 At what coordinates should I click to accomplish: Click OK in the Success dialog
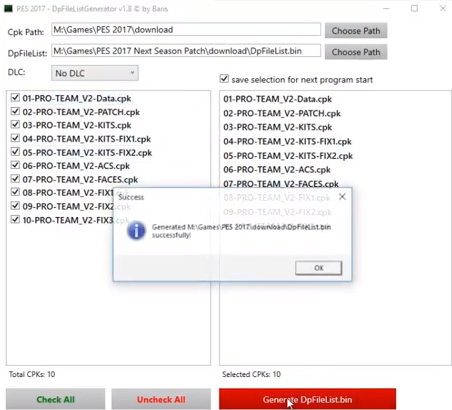[x=318, y=268]
